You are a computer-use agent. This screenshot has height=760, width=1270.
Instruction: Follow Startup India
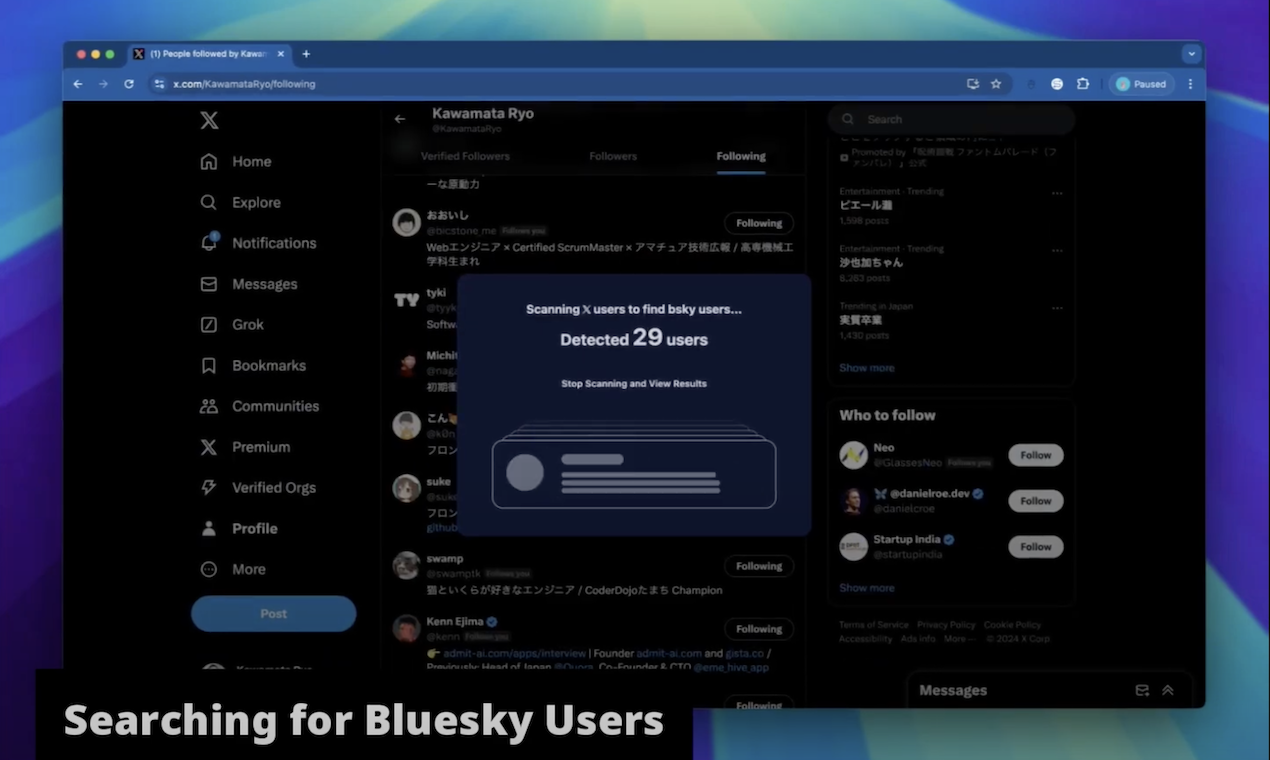click(x=1036, y=547)
